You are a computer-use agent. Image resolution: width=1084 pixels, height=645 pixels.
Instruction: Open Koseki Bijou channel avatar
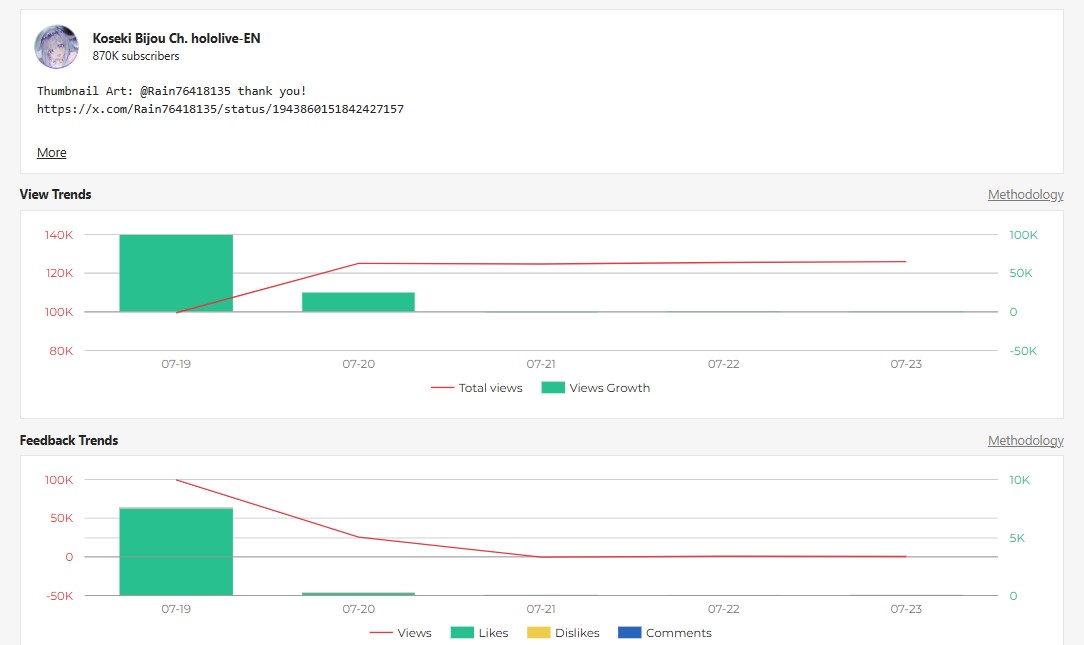tap(57, 47)
